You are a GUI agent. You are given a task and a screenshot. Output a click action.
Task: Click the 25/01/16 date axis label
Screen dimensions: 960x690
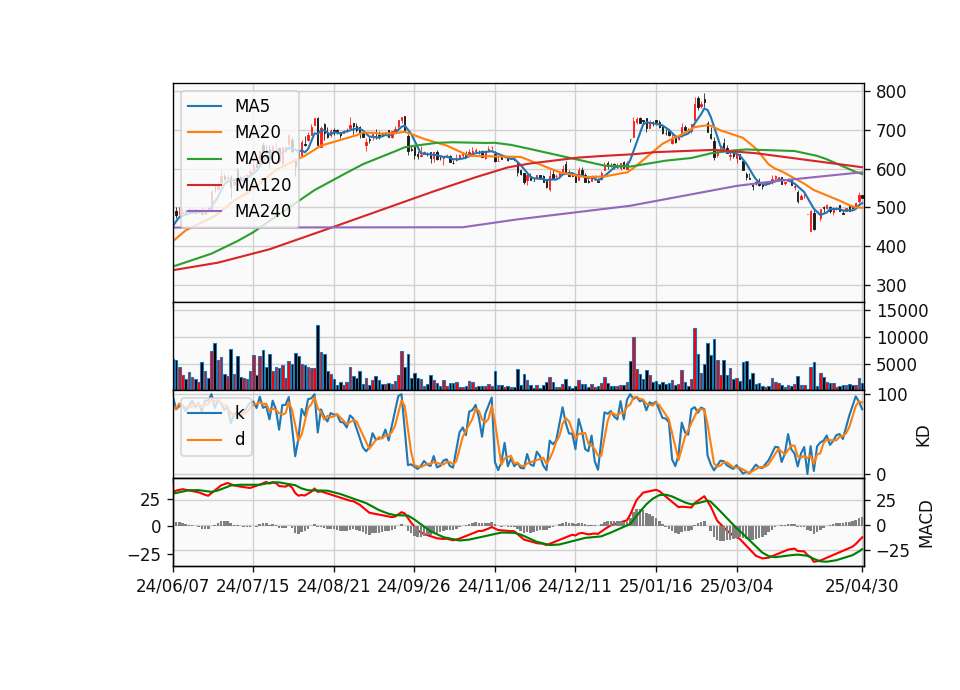pyautogui.click(x=656, y=586)
